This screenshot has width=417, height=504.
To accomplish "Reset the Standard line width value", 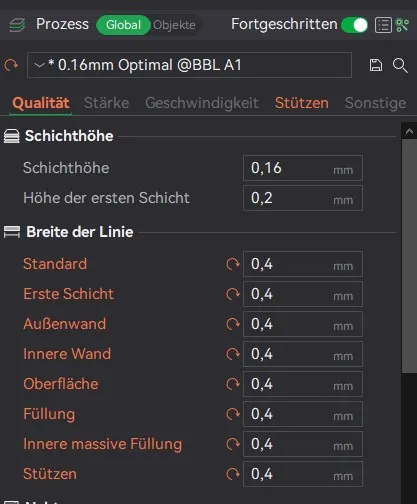I will click(x=233, y=264).
